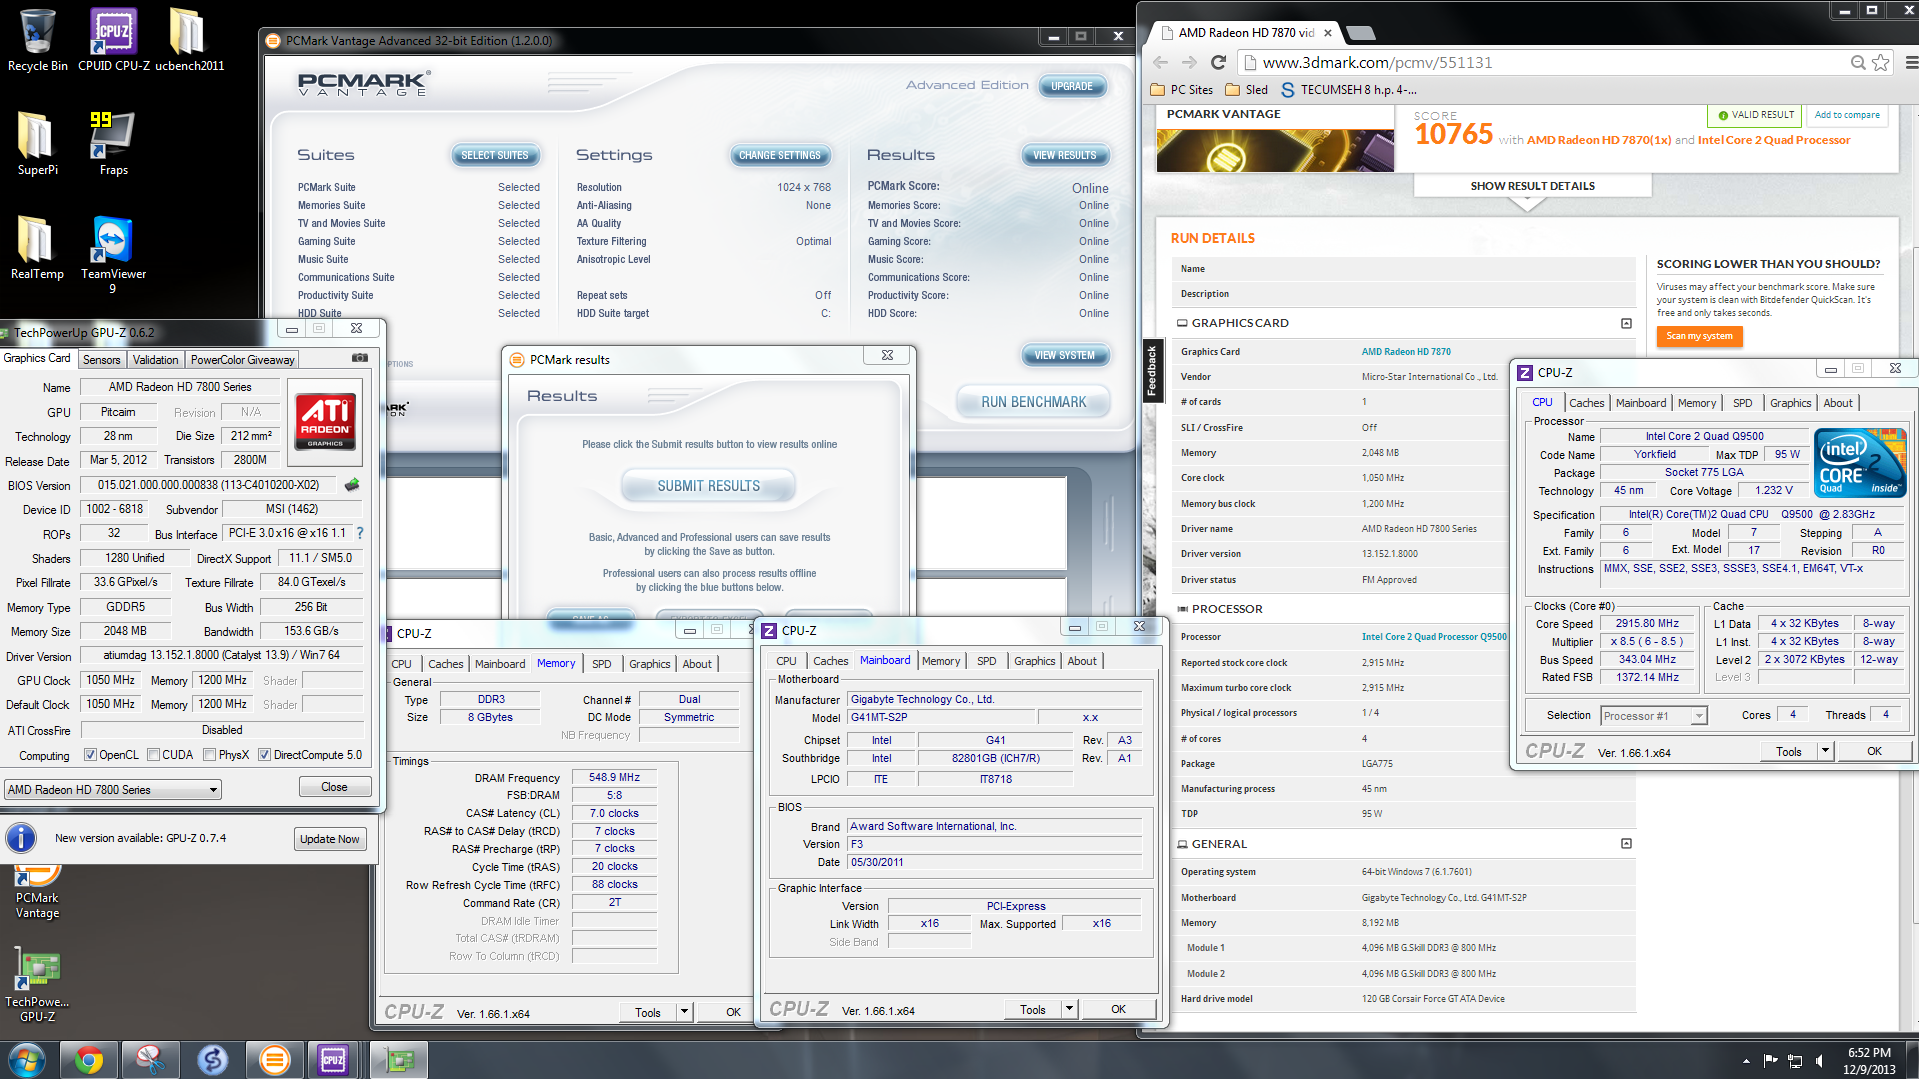Open RealTemp desktop folder
Viewport: 1919px width, 1079px height.
pyautogui.click(x=37, y=247)
